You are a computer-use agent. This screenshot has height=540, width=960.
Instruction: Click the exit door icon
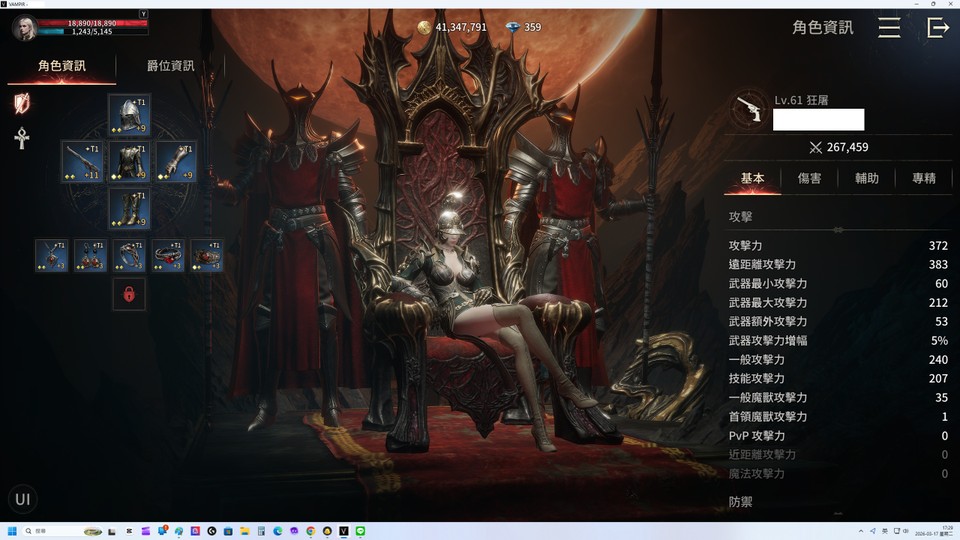coord(937,27)
